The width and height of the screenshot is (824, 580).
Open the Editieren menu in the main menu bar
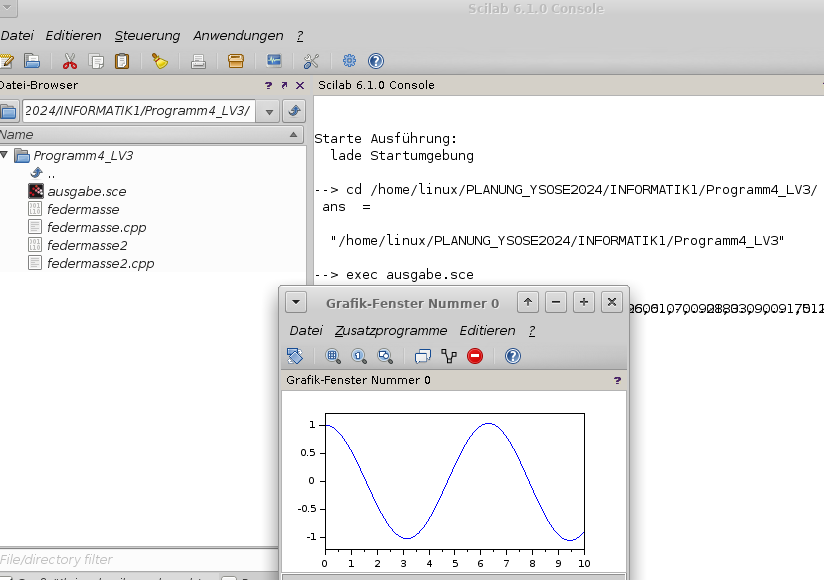(73, 36)
